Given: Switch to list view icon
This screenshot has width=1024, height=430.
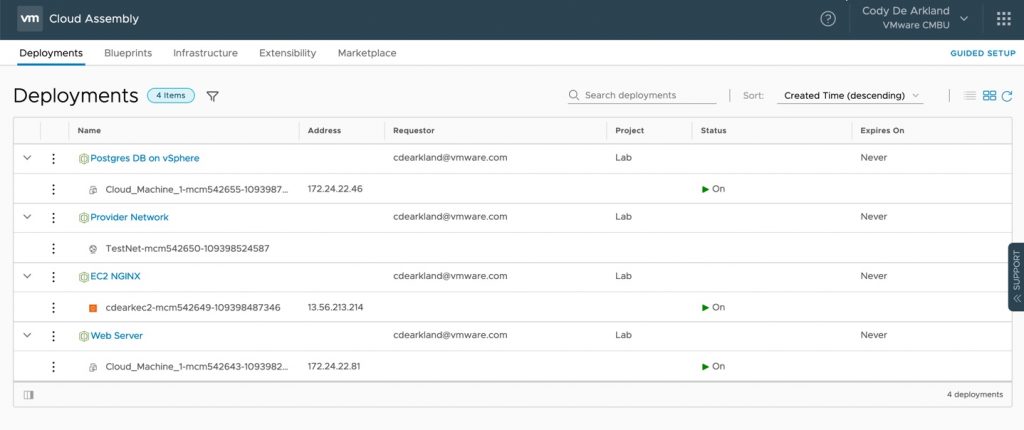Looking at the screenshot, I should [970, 95].
